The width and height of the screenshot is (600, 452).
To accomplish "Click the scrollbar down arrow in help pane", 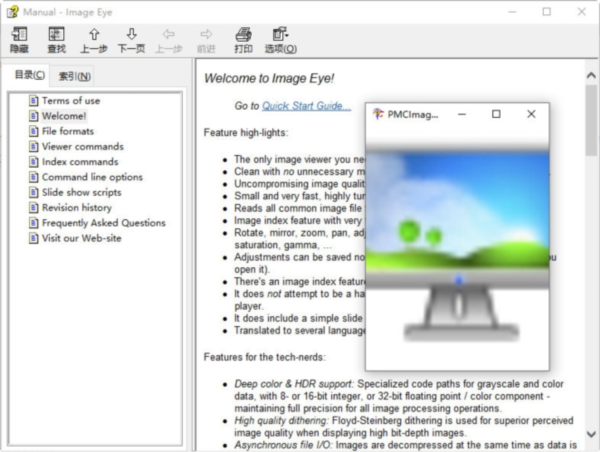I will [x=591, y=434].
